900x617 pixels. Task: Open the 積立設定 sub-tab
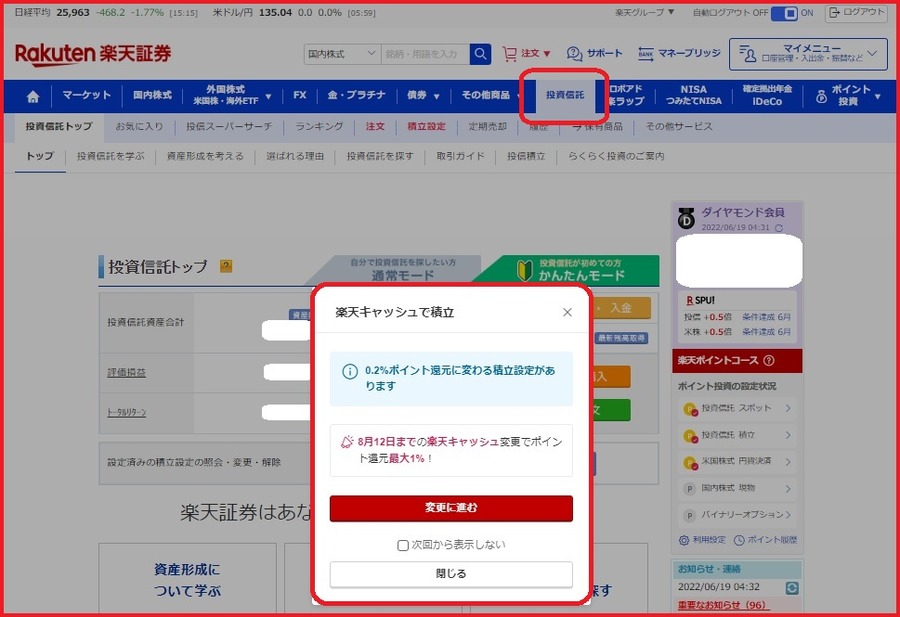click(x=426, y=127)
